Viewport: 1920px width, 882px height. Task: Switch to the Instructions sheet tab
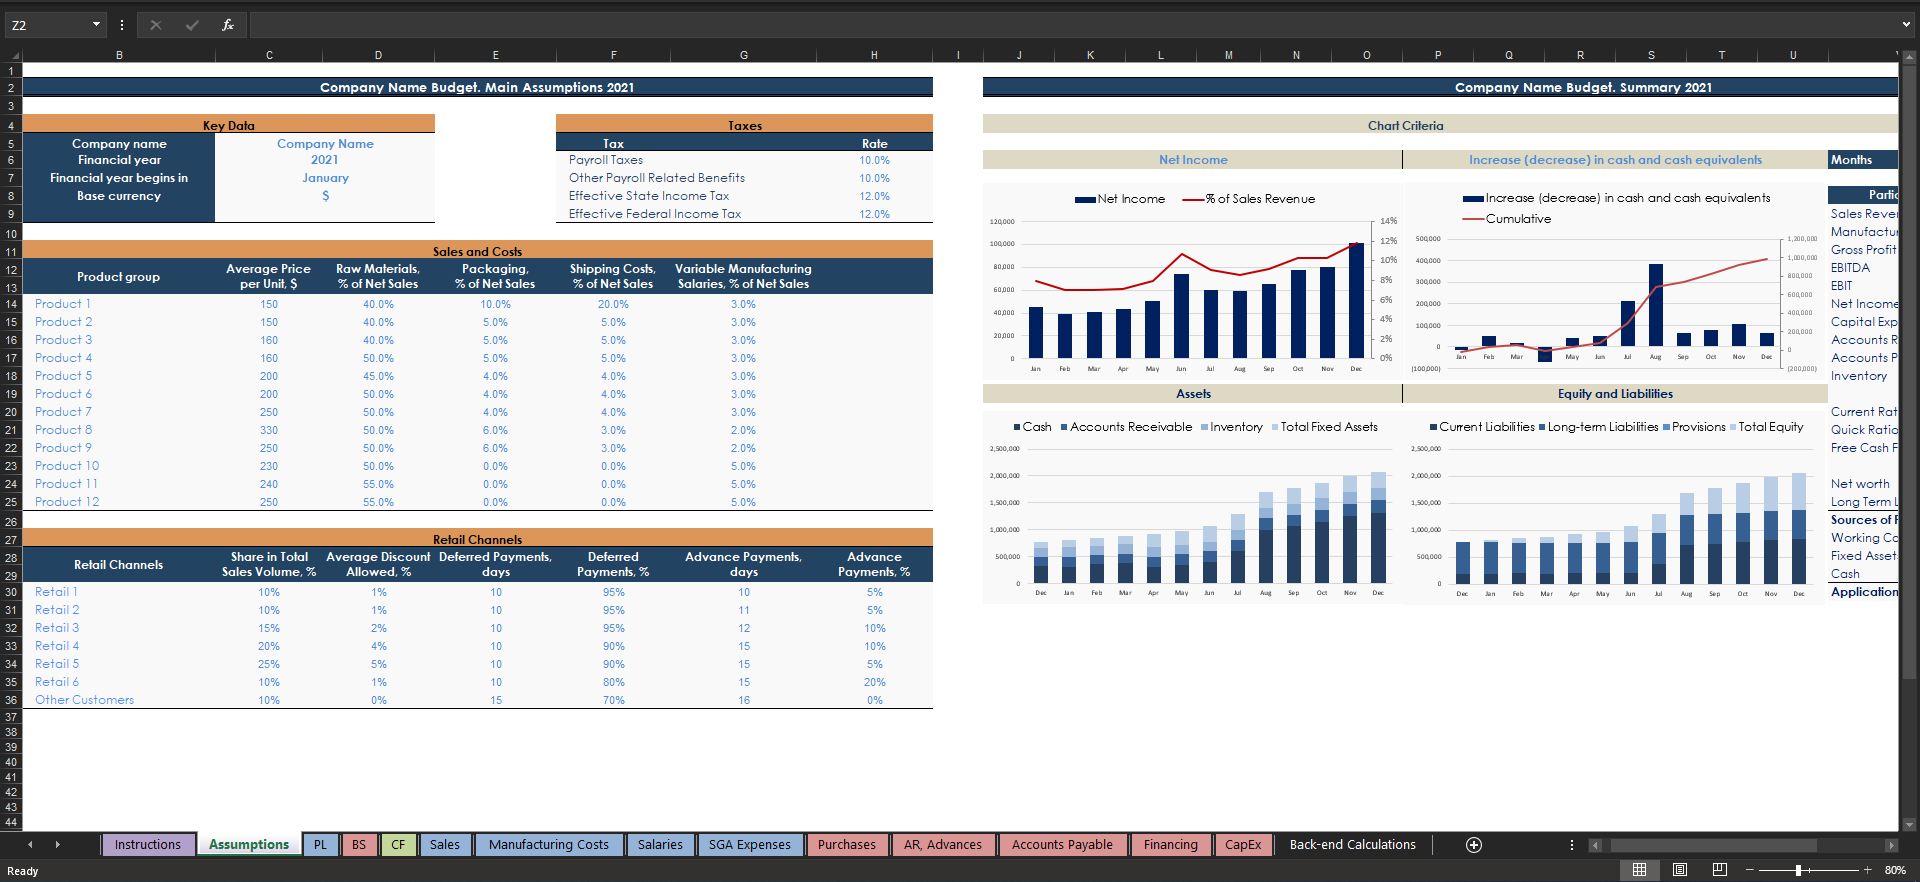pos(147,845)
